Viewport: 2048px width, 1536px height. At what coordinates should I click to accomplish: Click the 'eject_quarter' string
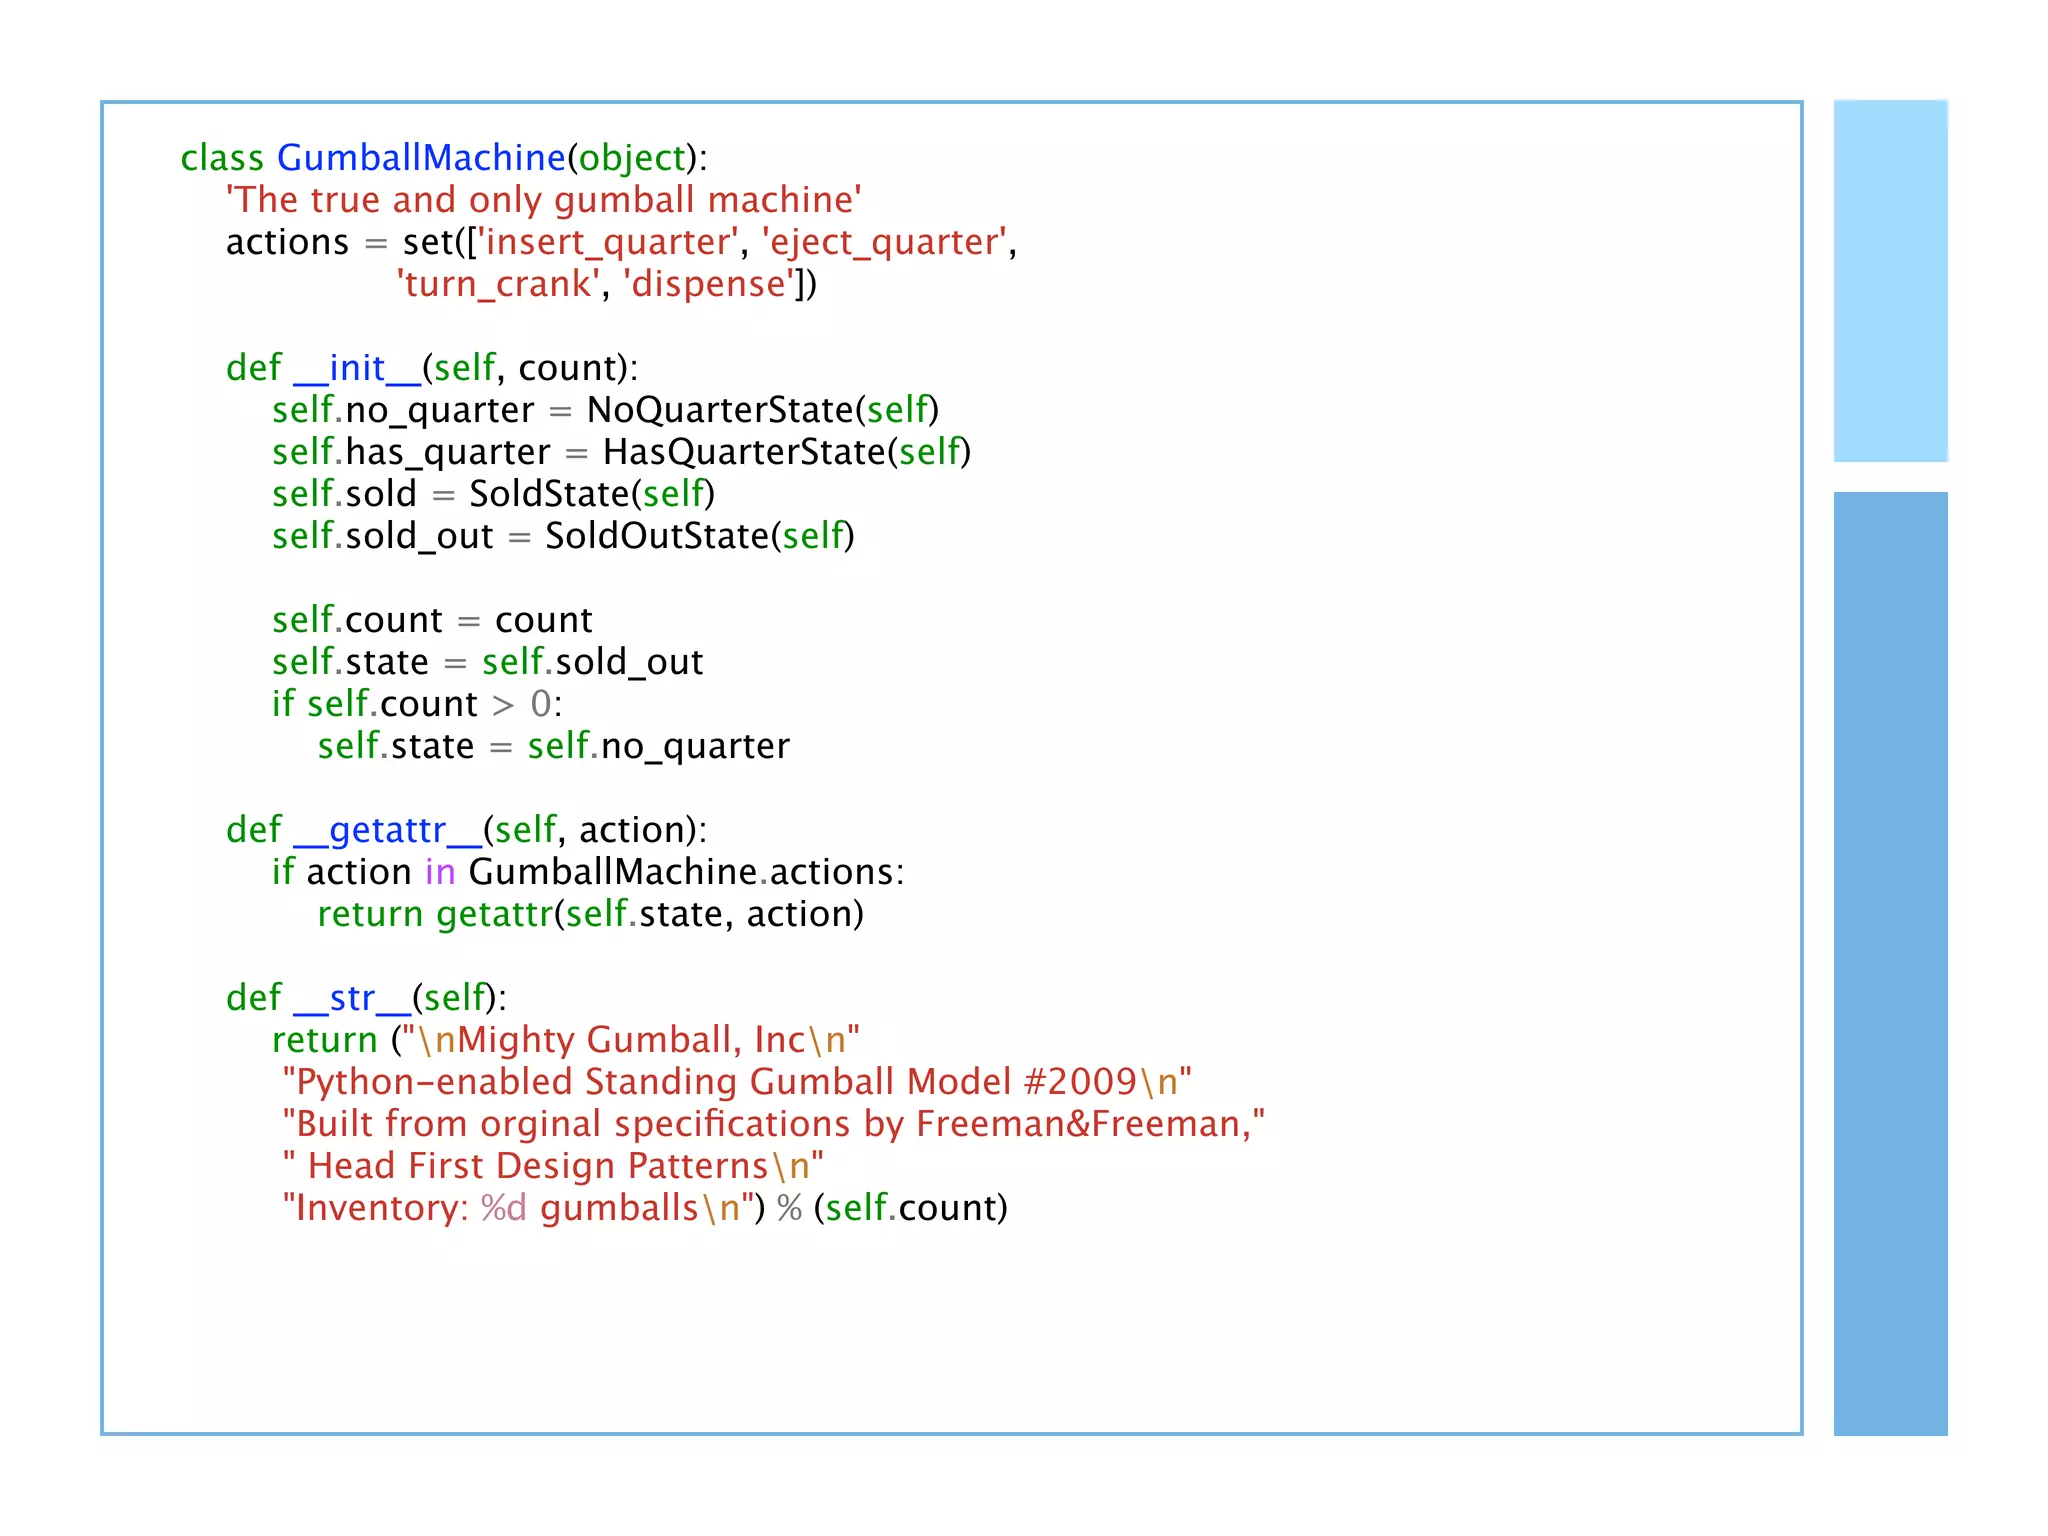click(884, 242)
